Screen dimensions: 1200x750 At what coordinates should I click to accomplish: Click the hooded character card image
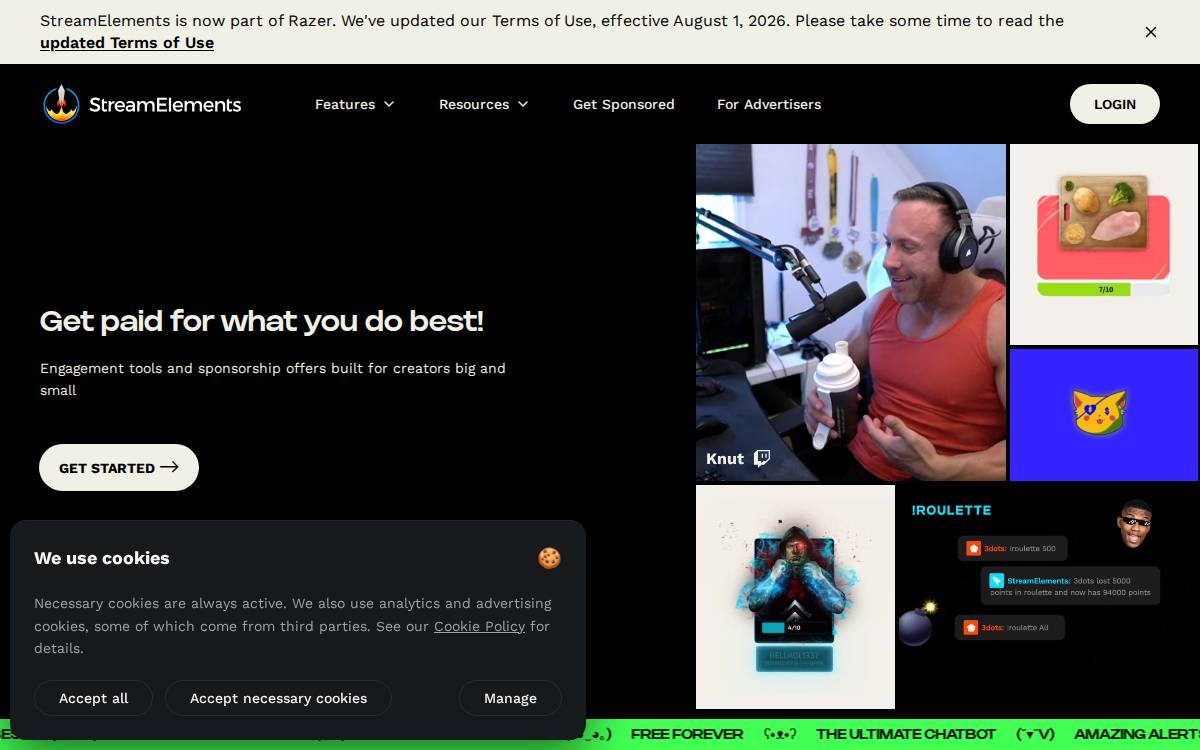795,597
